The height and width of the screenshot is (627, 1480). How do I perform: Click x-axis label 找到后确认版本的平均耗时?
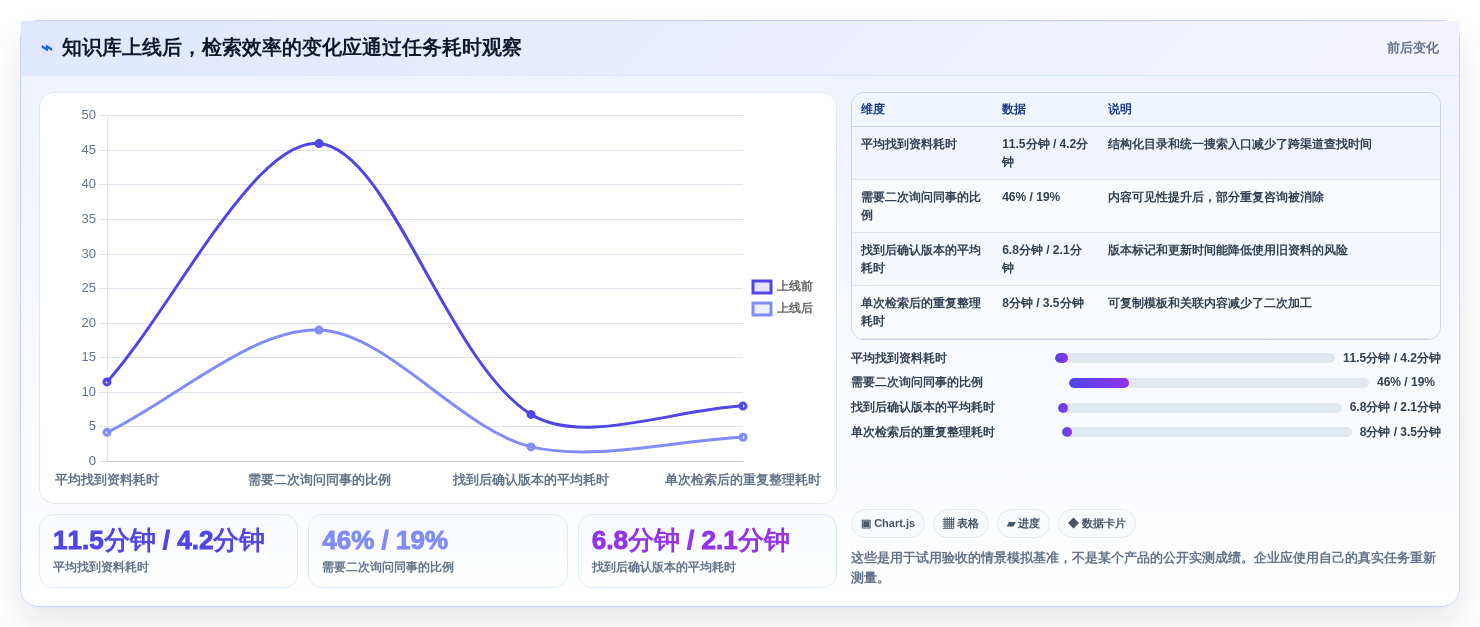point(531,480)
